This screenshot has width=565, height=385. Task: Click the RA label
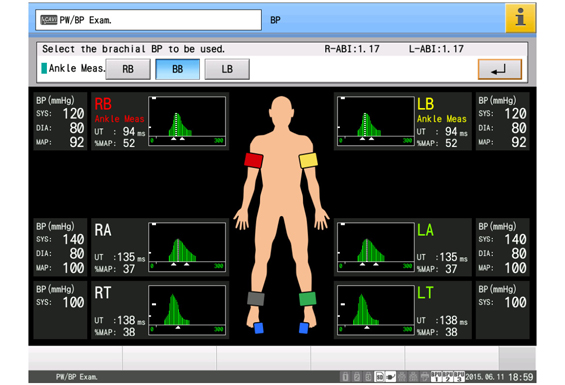(103, 230)
